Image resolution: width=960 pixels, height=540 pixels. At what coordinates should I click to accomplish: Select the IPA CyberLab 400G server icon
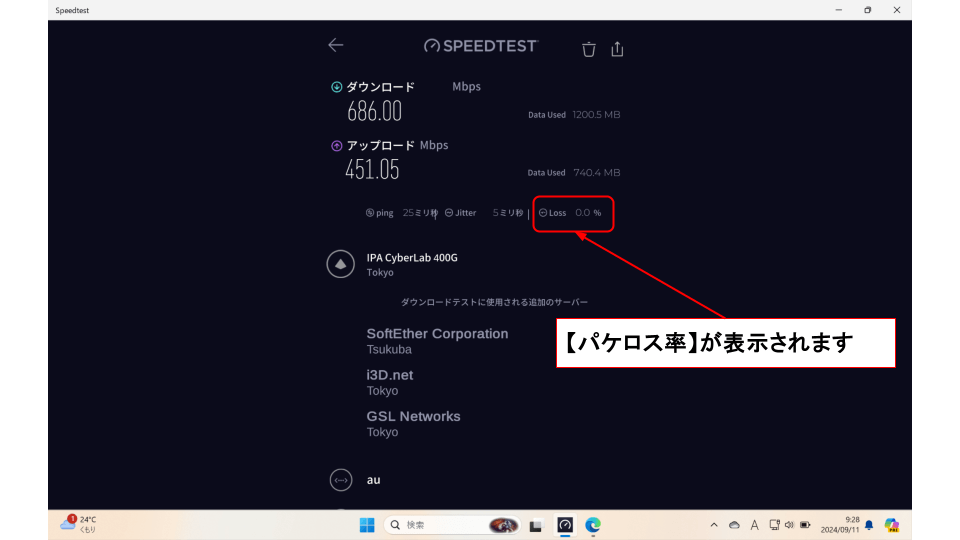[341, 264]
